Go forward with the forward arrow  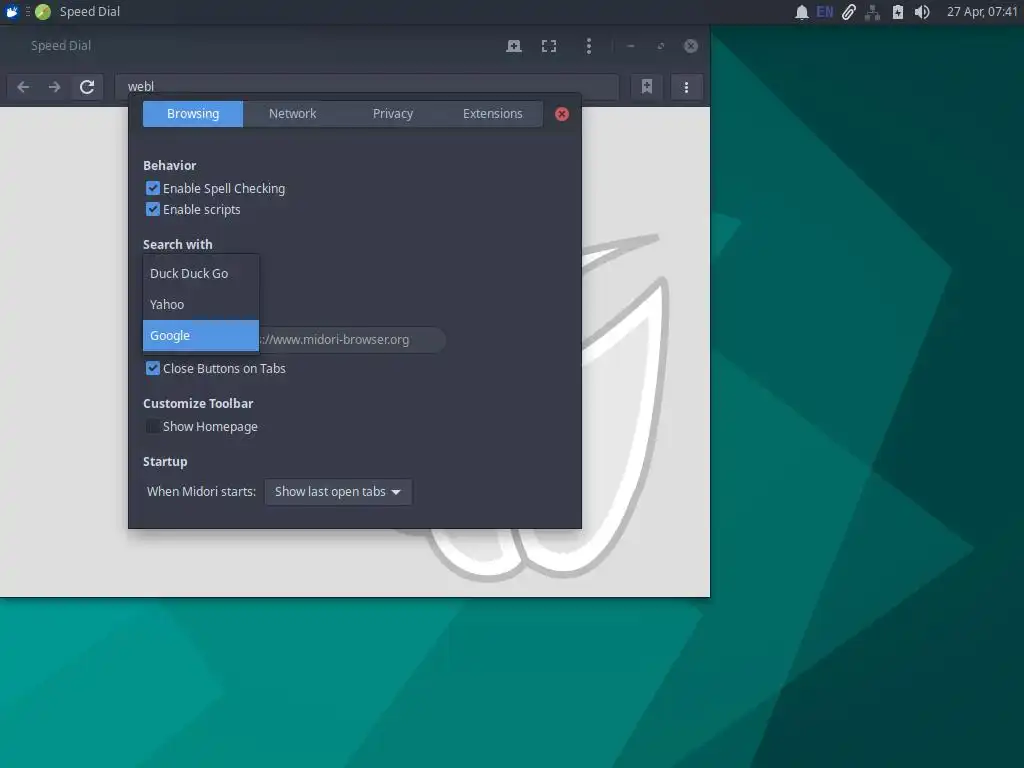(55, 87)
